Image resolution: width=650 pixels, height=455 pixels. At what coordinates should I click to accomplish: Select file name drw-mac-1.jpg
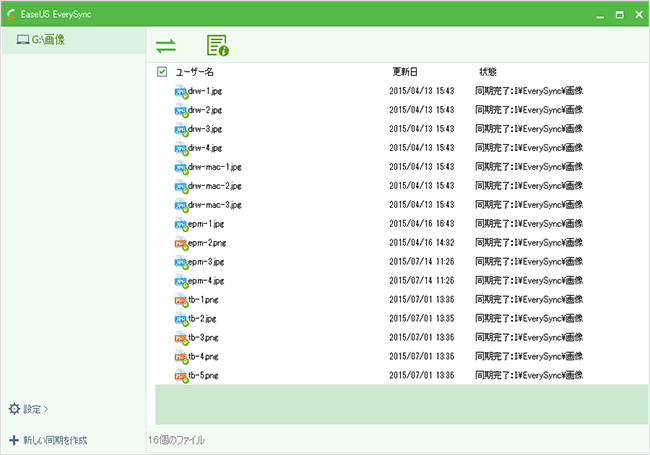215,167
